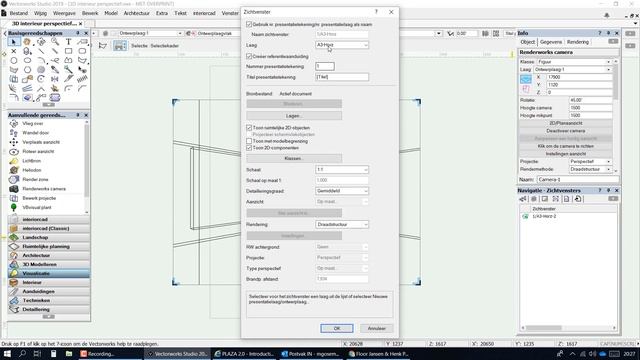
Task: Click first icon in Navigatie Zichtvensters toolbar
Action: (x=523, y=199)
